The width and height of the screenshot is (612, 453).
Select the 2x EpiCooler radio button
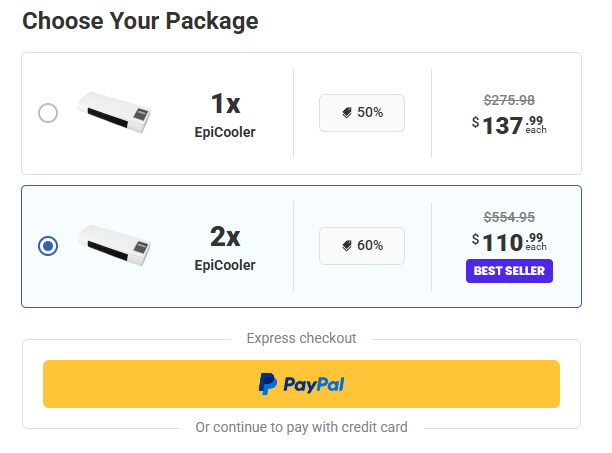click(48, 245)
